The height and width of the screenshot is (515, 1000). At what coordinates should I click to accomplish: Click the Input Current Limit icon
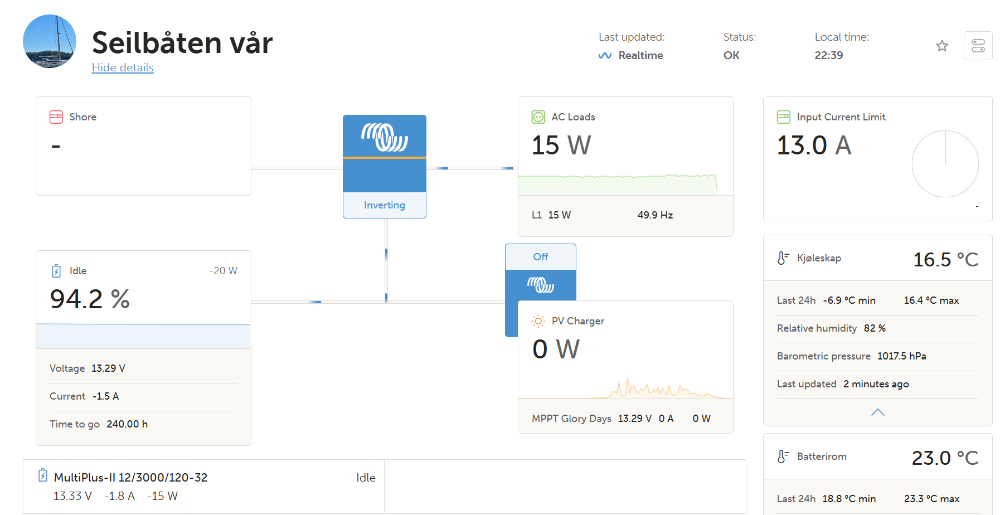784,117
